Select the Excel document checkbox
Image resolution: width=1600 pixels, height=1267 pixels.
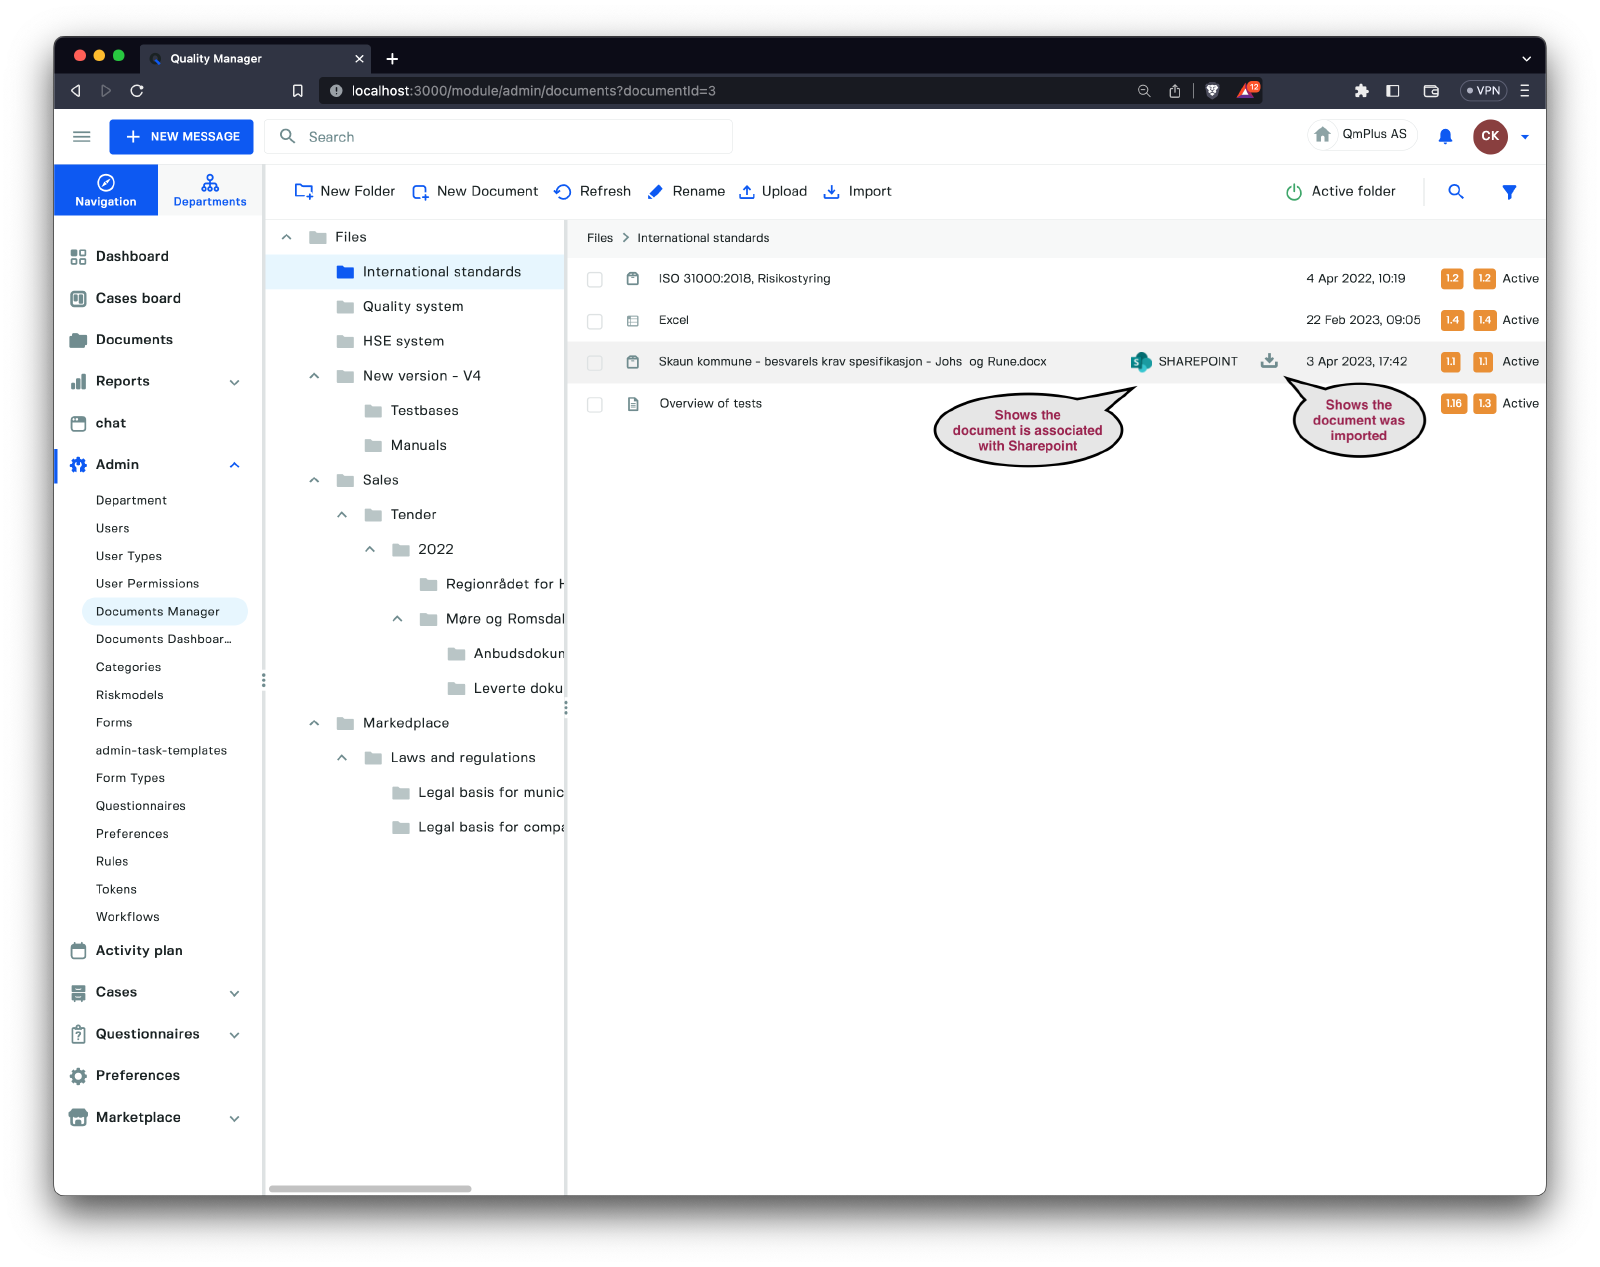(x=595, y=321)
